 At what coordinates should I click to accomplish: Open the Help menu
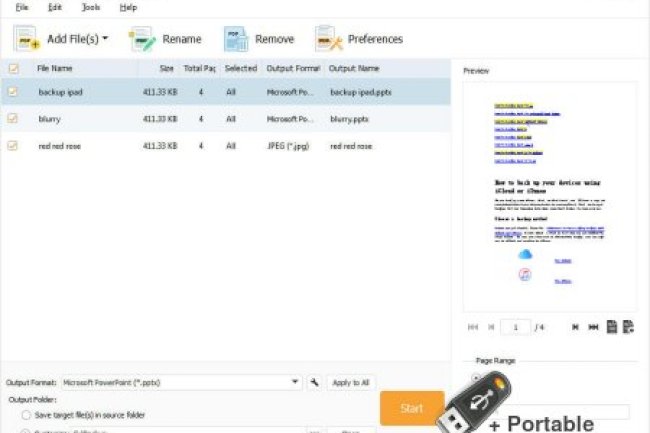(x=128, y=7)
